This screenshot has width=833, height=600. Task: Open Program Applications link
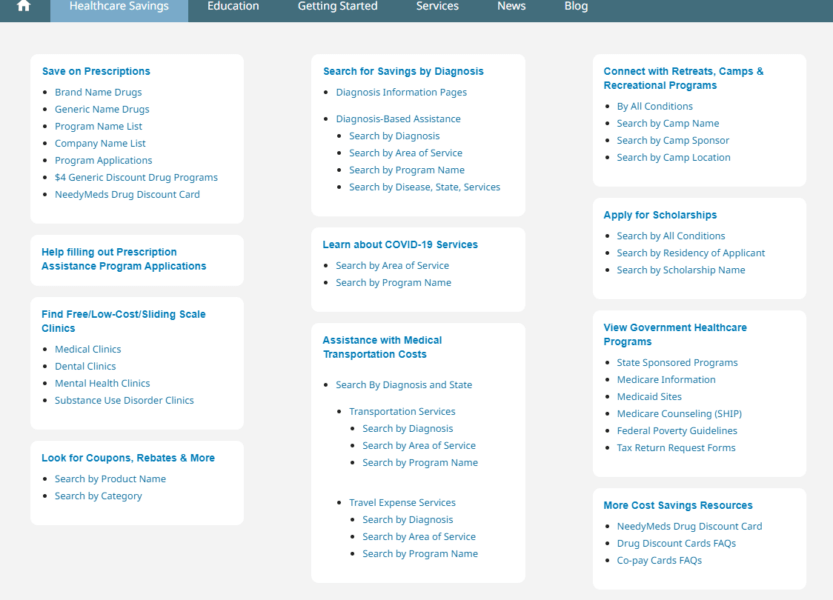(103, 160)
